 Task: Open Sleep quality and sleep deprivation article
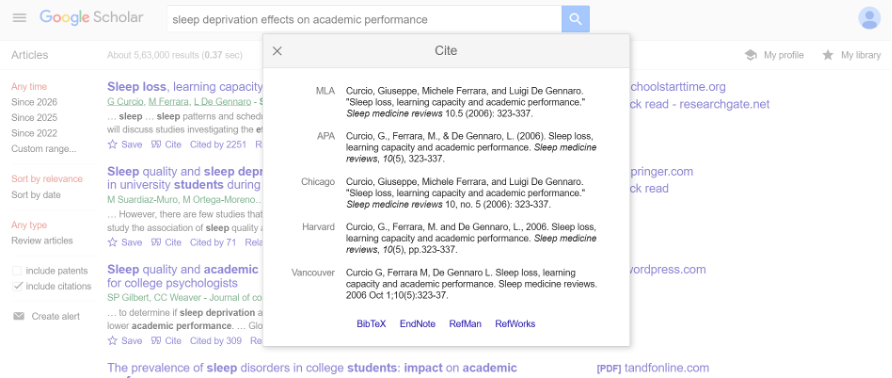point(185,178)
